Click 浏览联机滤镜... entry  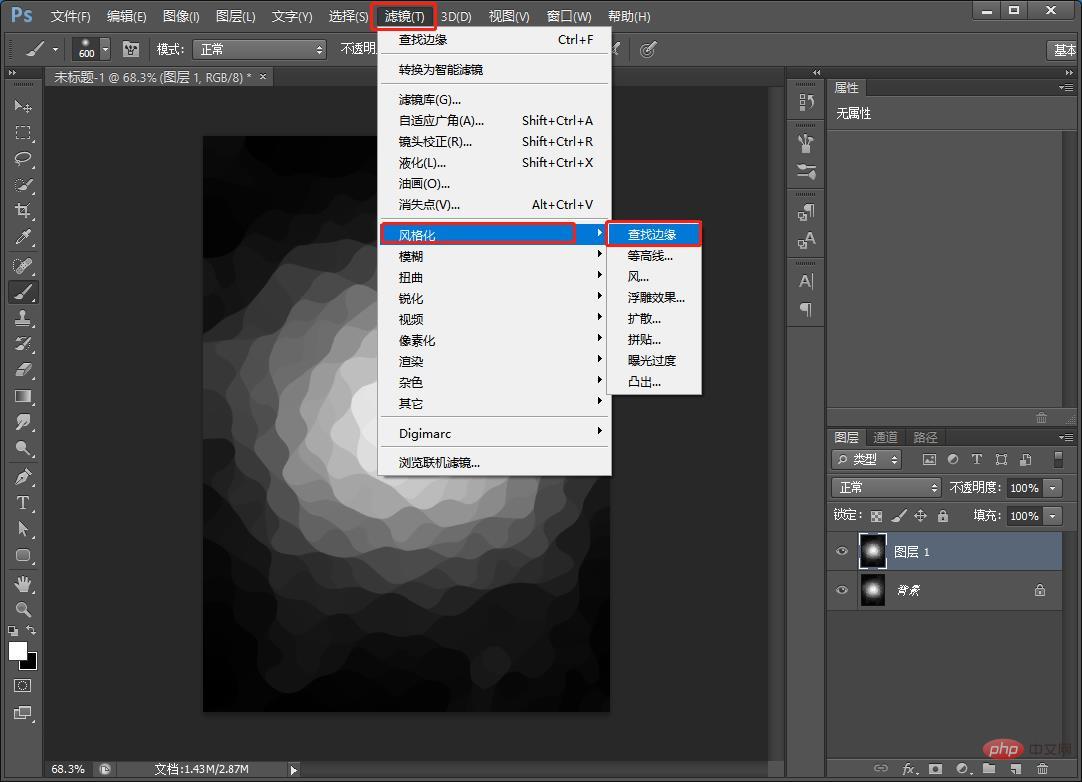tap(494, 462)
